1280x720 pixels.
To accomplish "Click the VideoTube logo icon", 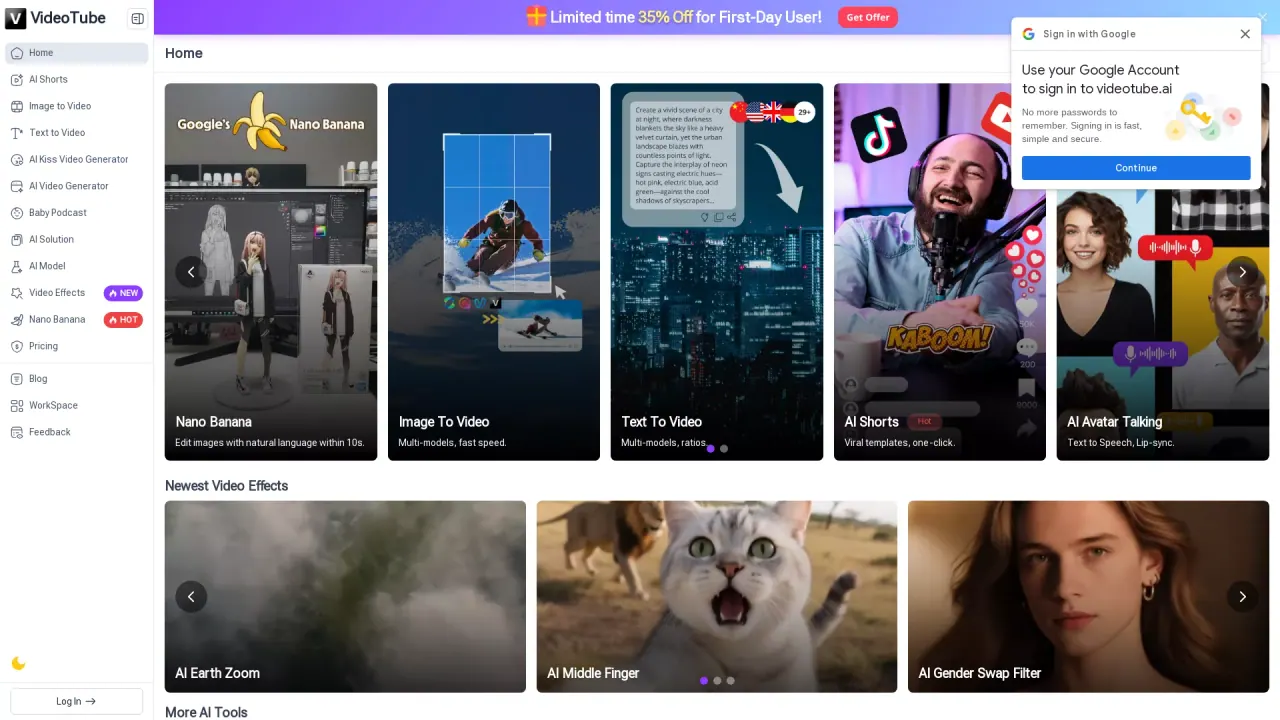I will coord(16,18).
